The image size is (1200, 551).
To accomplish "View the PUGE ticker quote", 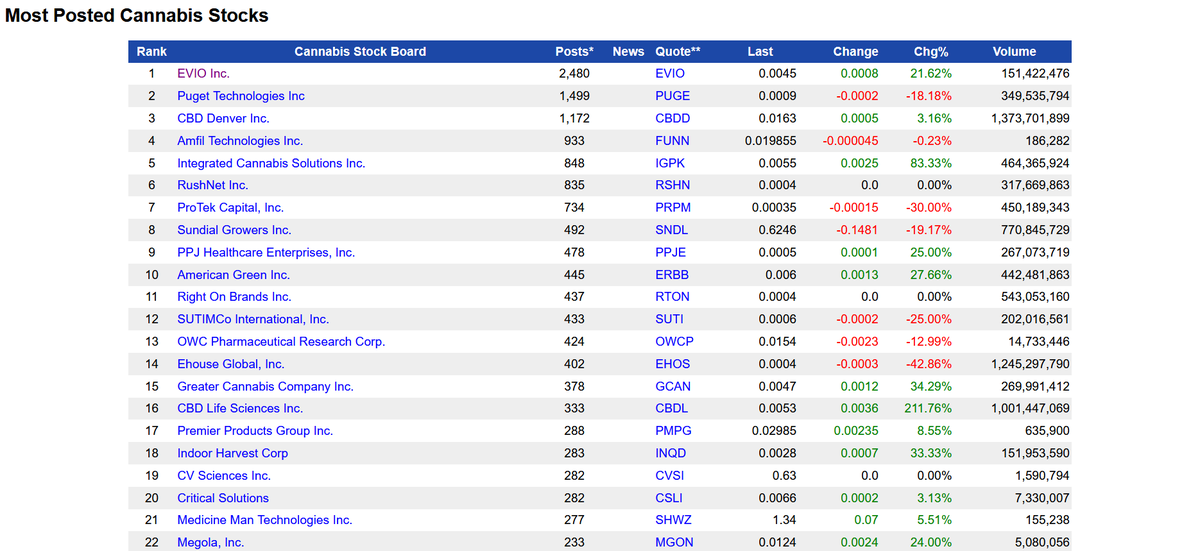I will pyautogui.click(x=672, y=96).
